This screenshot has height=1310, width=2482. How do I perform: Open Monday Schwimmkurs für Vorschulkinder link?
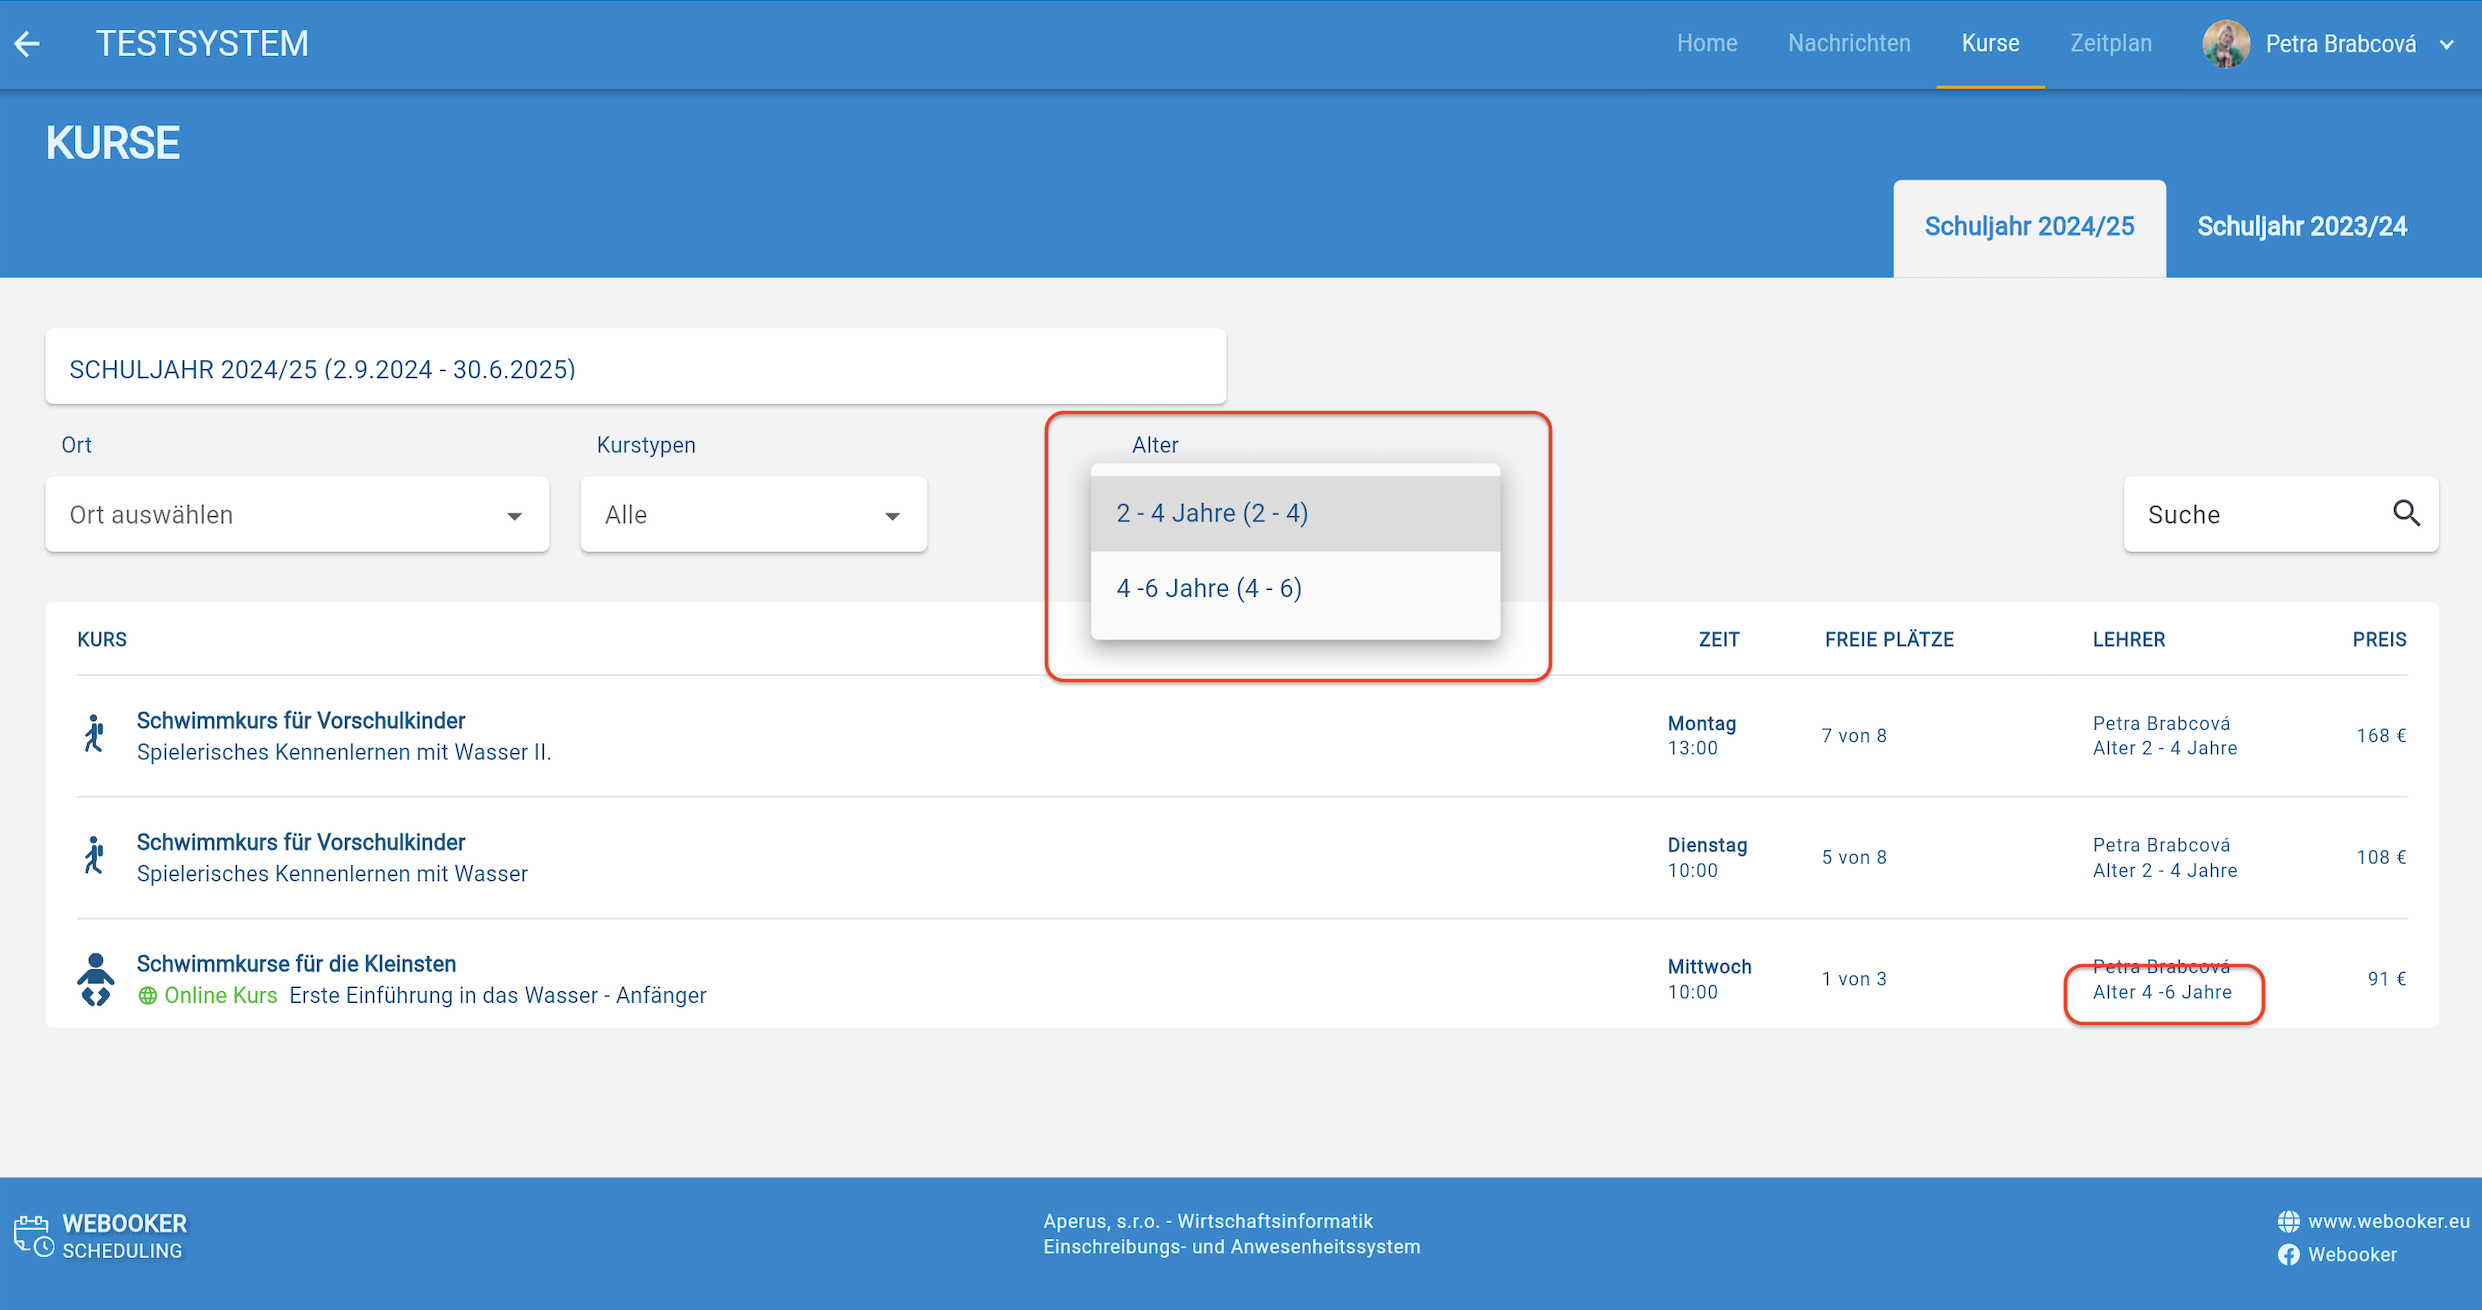pos(300,721)
